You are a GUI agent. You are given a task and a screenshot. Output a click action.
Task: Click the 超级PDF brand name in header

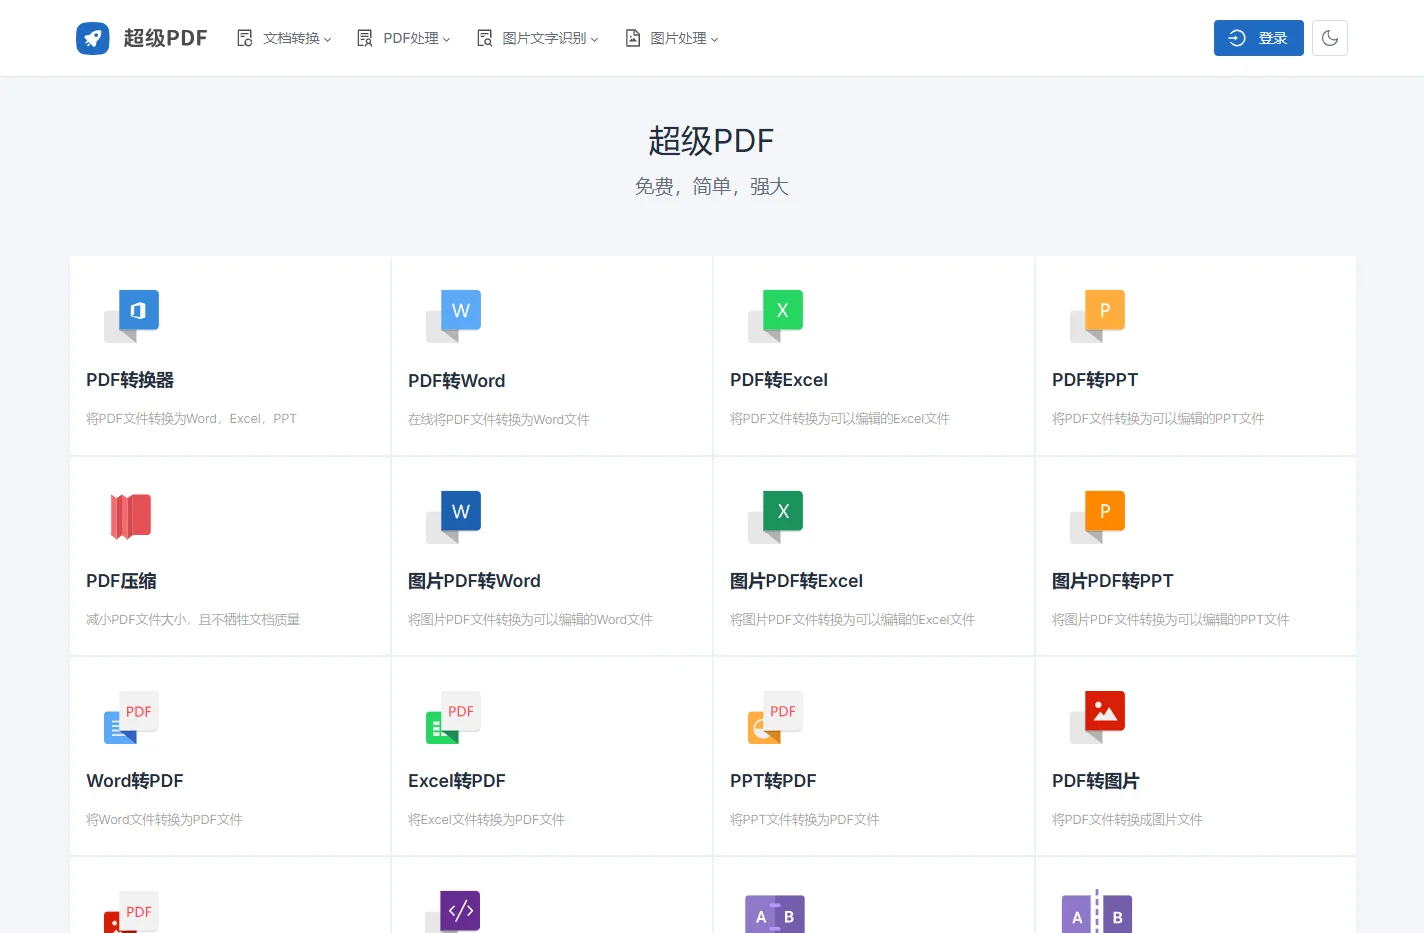pyautogui.click(x=165, y=38)
